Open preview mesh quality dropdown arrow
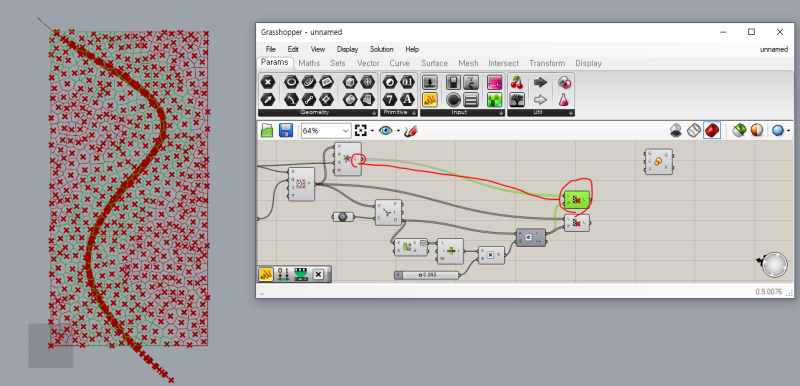 789,131
